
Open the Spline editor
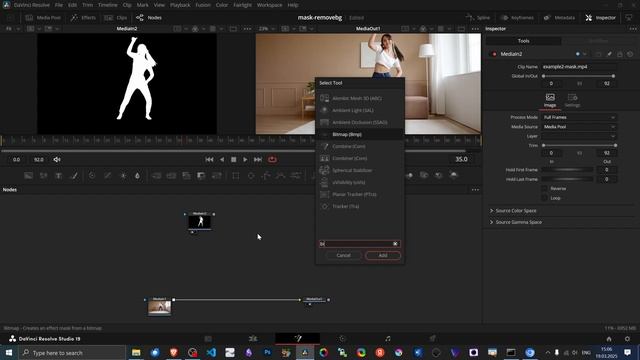tap(478, 18)
